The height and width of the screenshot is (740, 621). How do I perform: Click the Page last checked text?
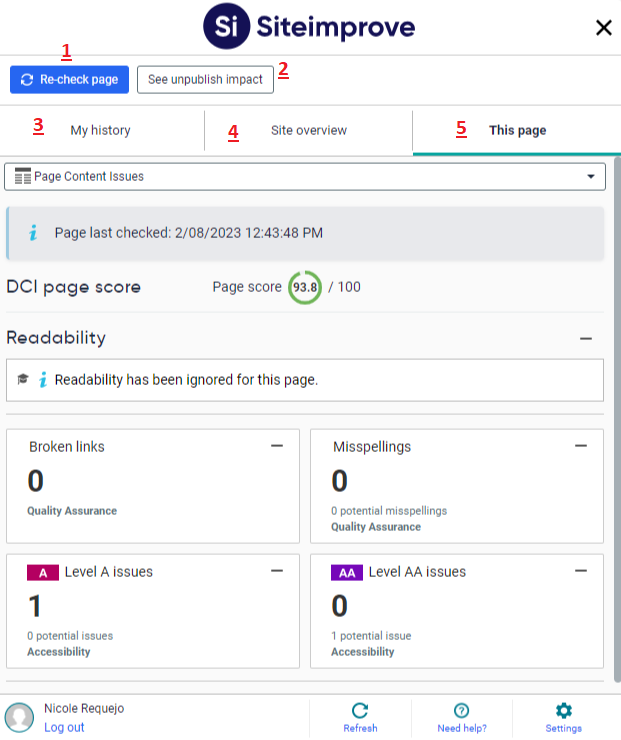(189, 233)
